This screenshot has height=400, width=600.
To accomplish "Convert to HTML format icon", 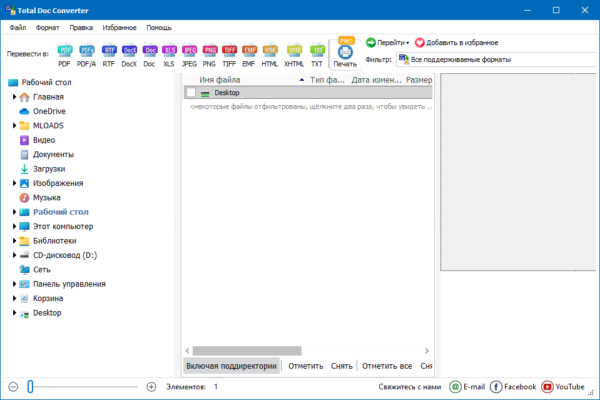I will tap(270, 50).
